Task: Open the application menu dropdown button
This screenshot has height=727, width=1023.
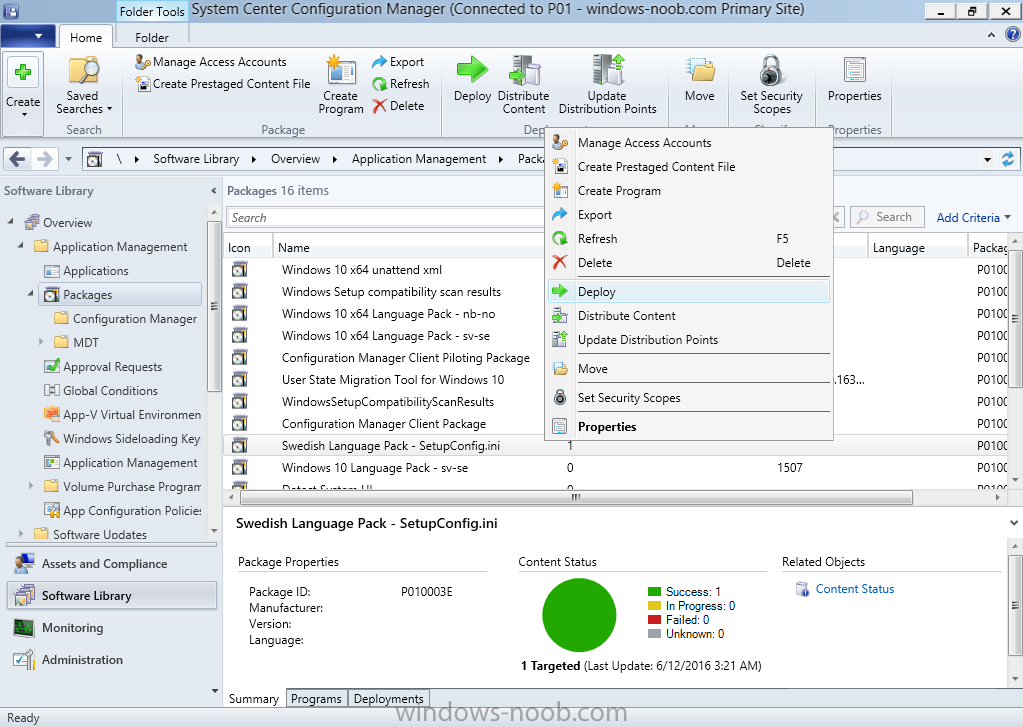Action: pos(27,36)
